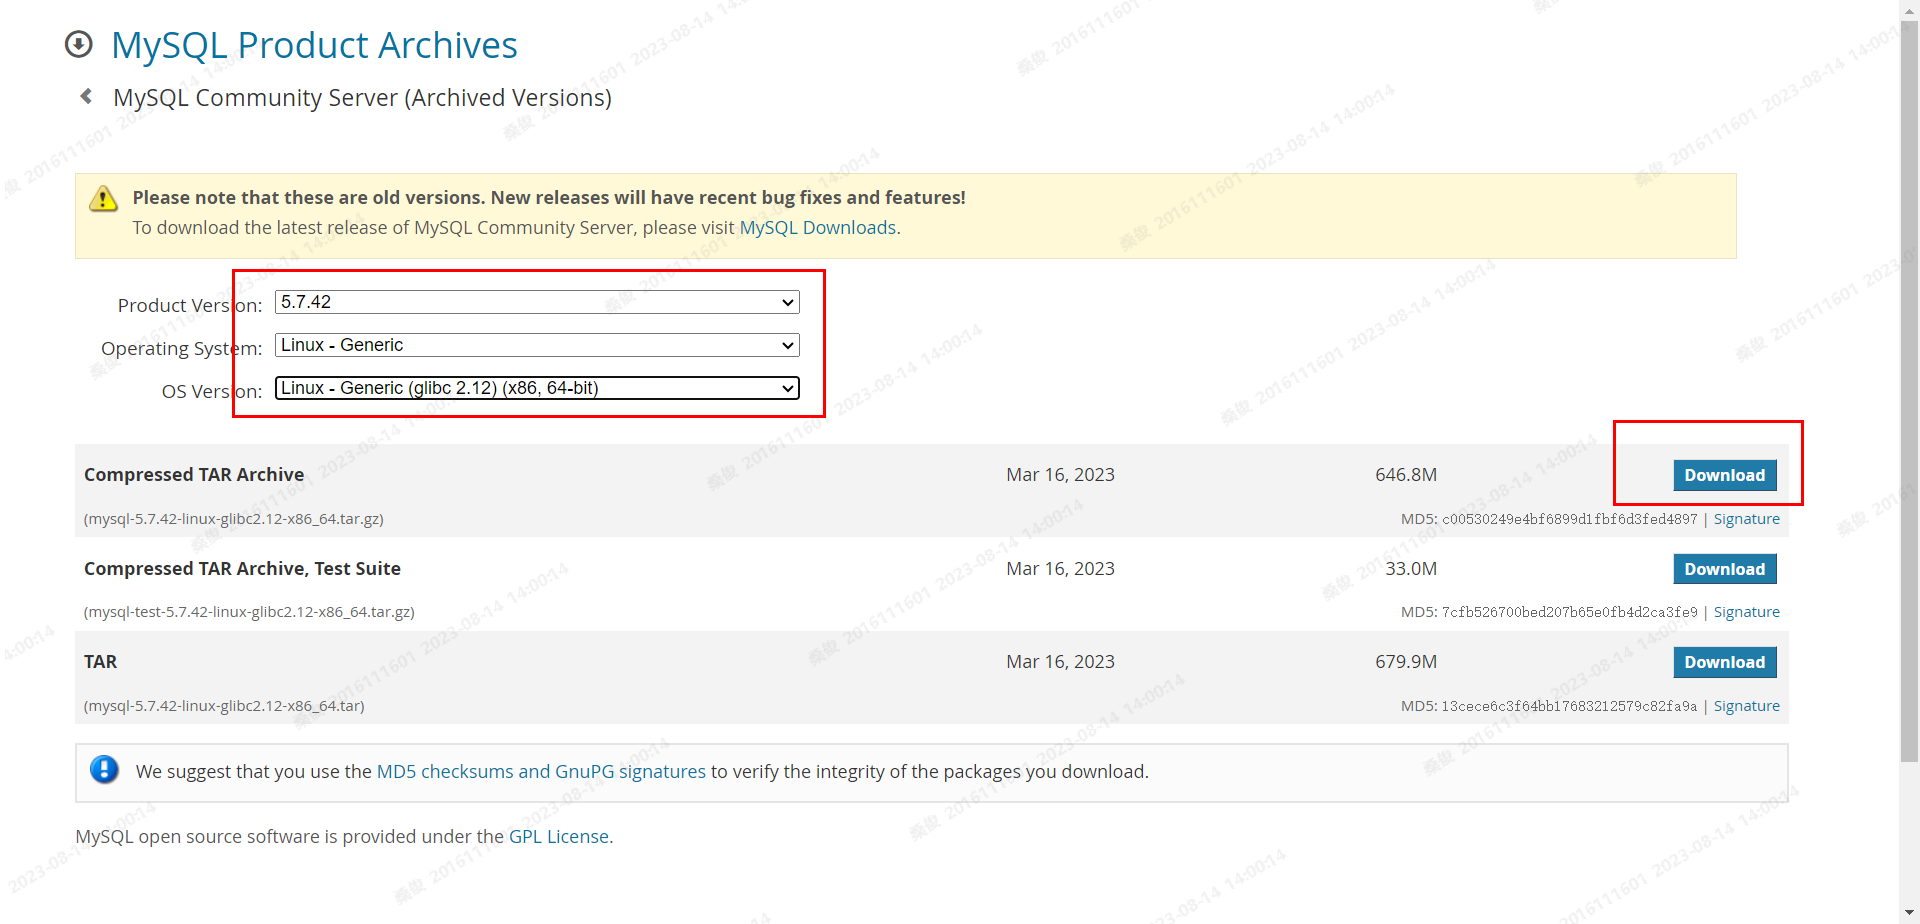Click the OS Version label
The height and width of the screenshot is (924, 1920).
pos(212,391)
